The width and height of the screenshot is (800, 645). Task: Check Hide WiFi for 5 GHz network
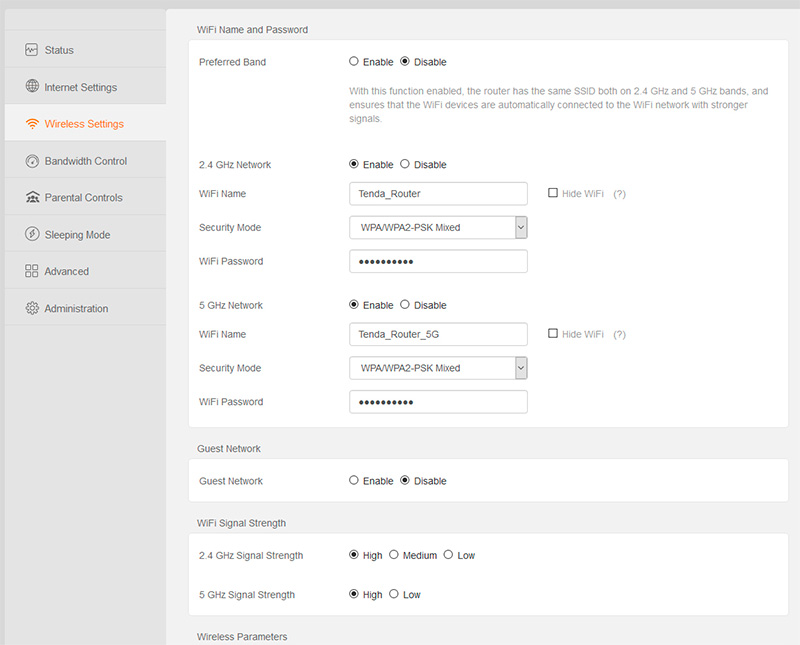point(553,334)
